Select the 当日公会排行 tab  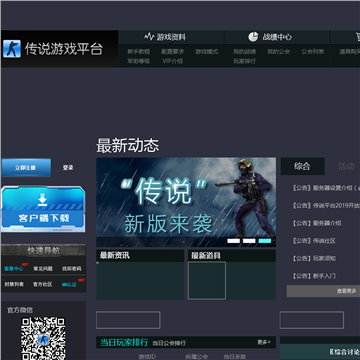pyautogui.click(x=169, y=343)
